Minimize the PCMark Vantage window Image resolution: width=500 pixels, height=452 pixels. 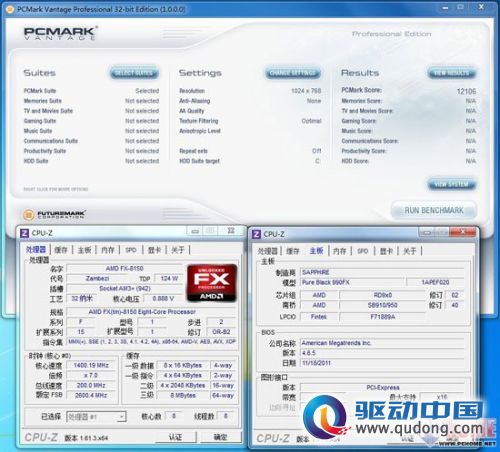tap(445, 7)
